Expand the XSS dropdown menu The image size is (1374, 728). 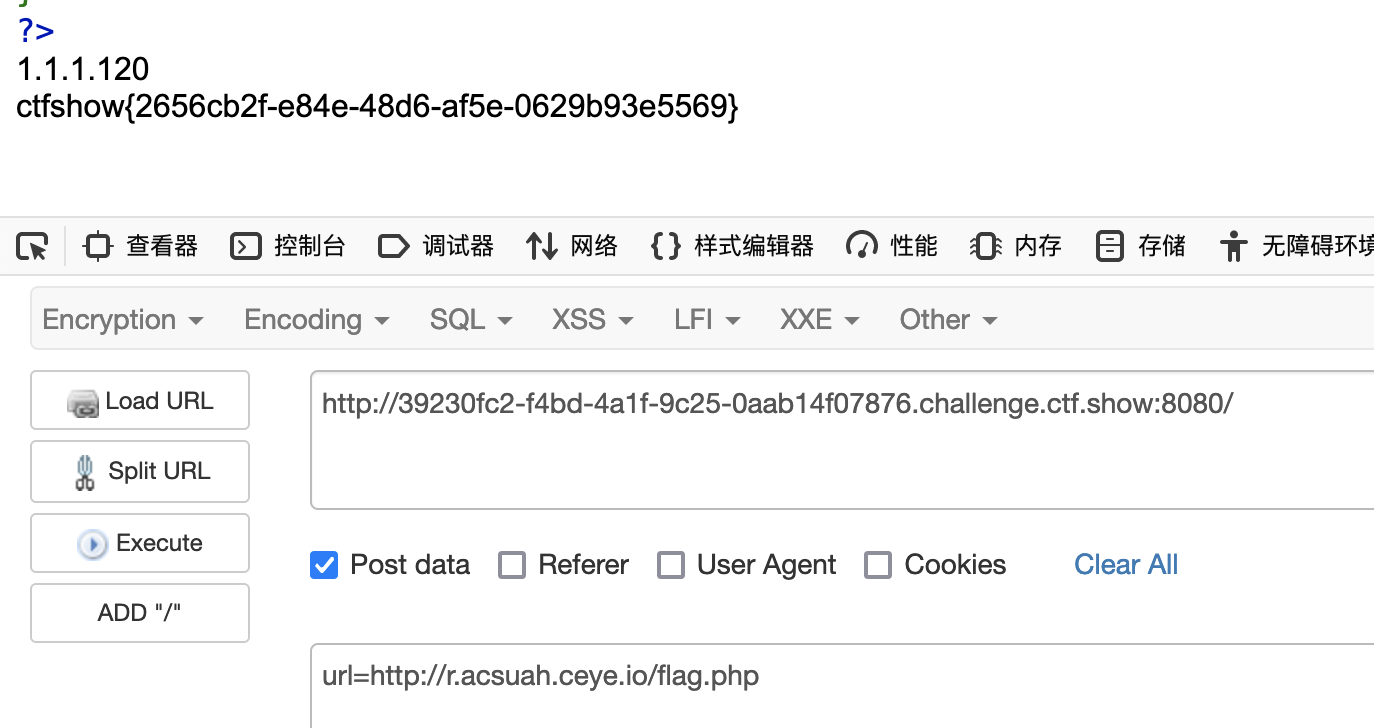pyautogui.click(x=593, y=320)
